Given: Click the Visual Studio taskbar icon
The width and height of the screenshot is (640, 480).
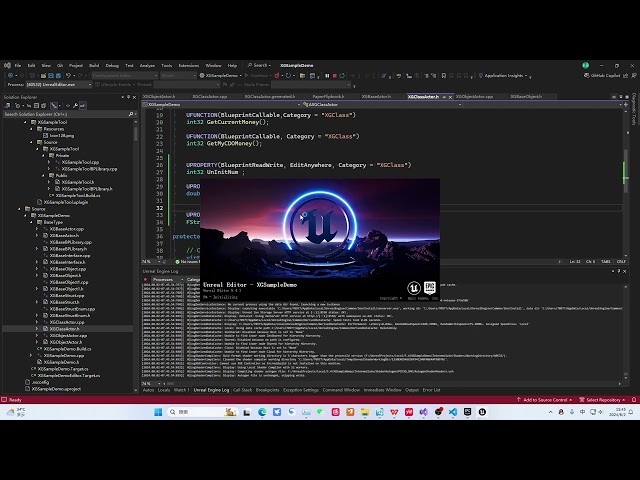Looking at the screenshot, I should coord(424,412).
